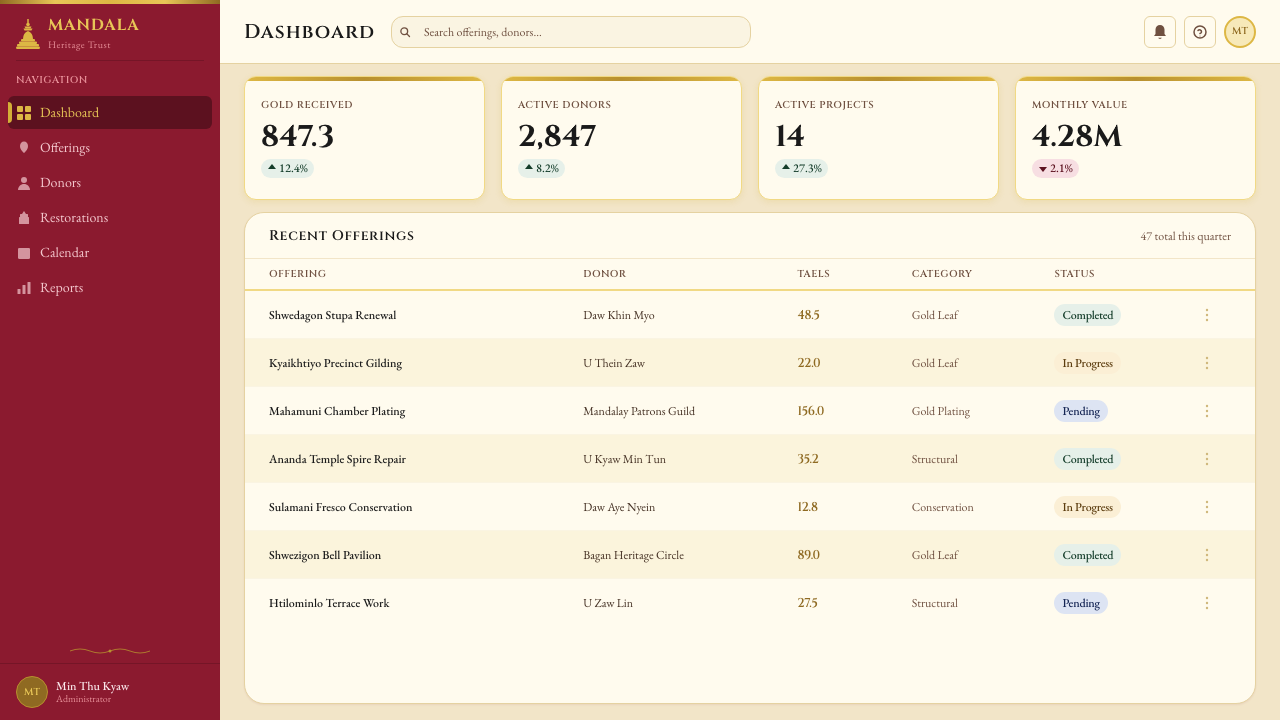Sort by the Taels column header

point(813,274)
